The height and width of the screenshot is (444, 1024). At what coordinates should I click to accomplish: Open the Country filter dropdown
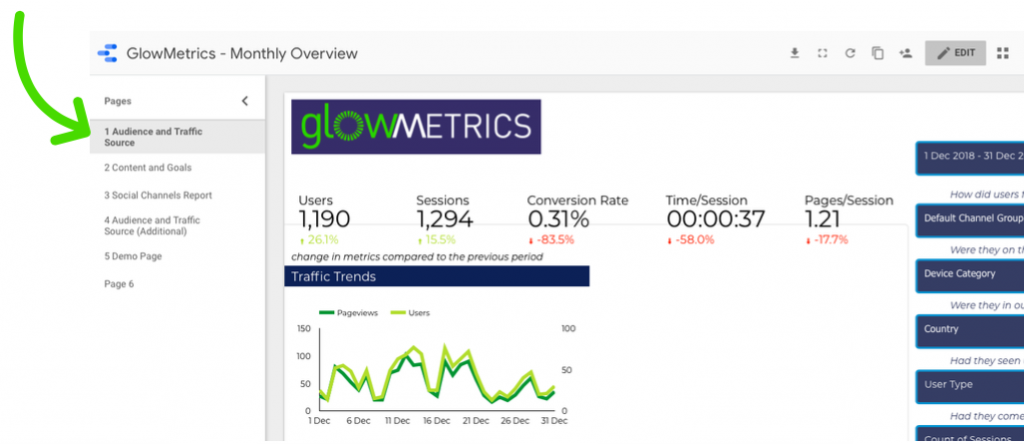point(968,330)
